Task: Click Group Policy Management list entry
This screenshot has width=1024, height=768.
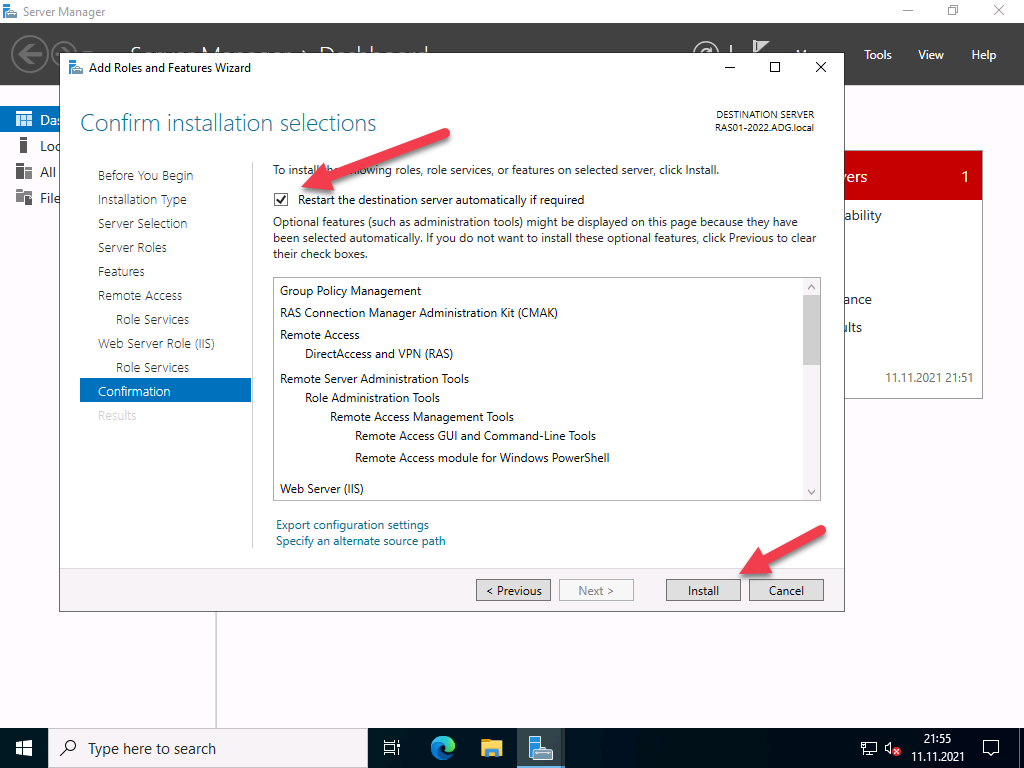Action: pos(350,291)
